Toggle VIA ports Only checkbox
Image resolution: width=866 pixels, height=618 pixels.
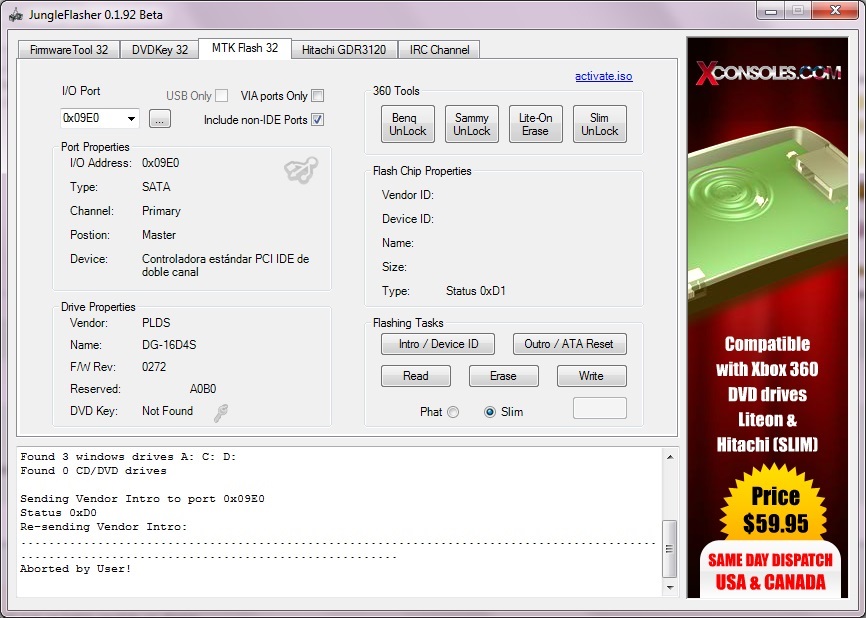click(x=318, y=96)
